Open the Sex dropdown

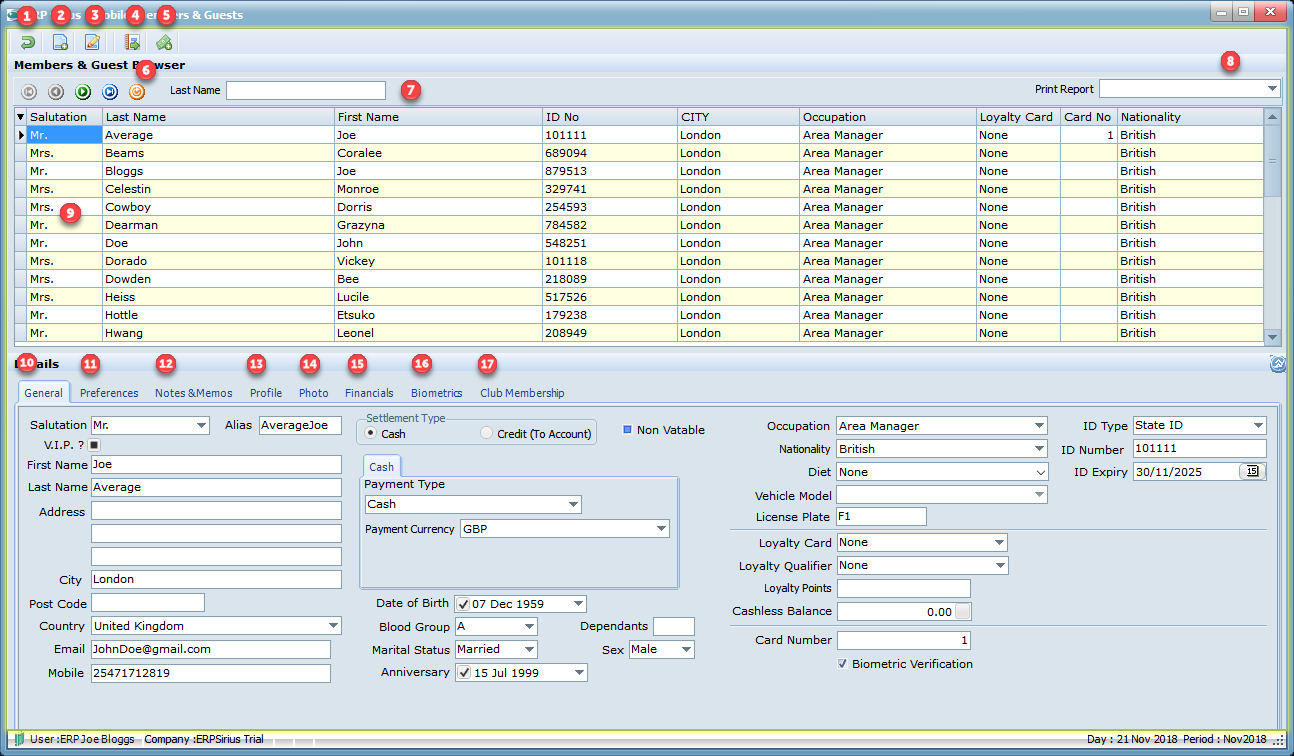686,650
